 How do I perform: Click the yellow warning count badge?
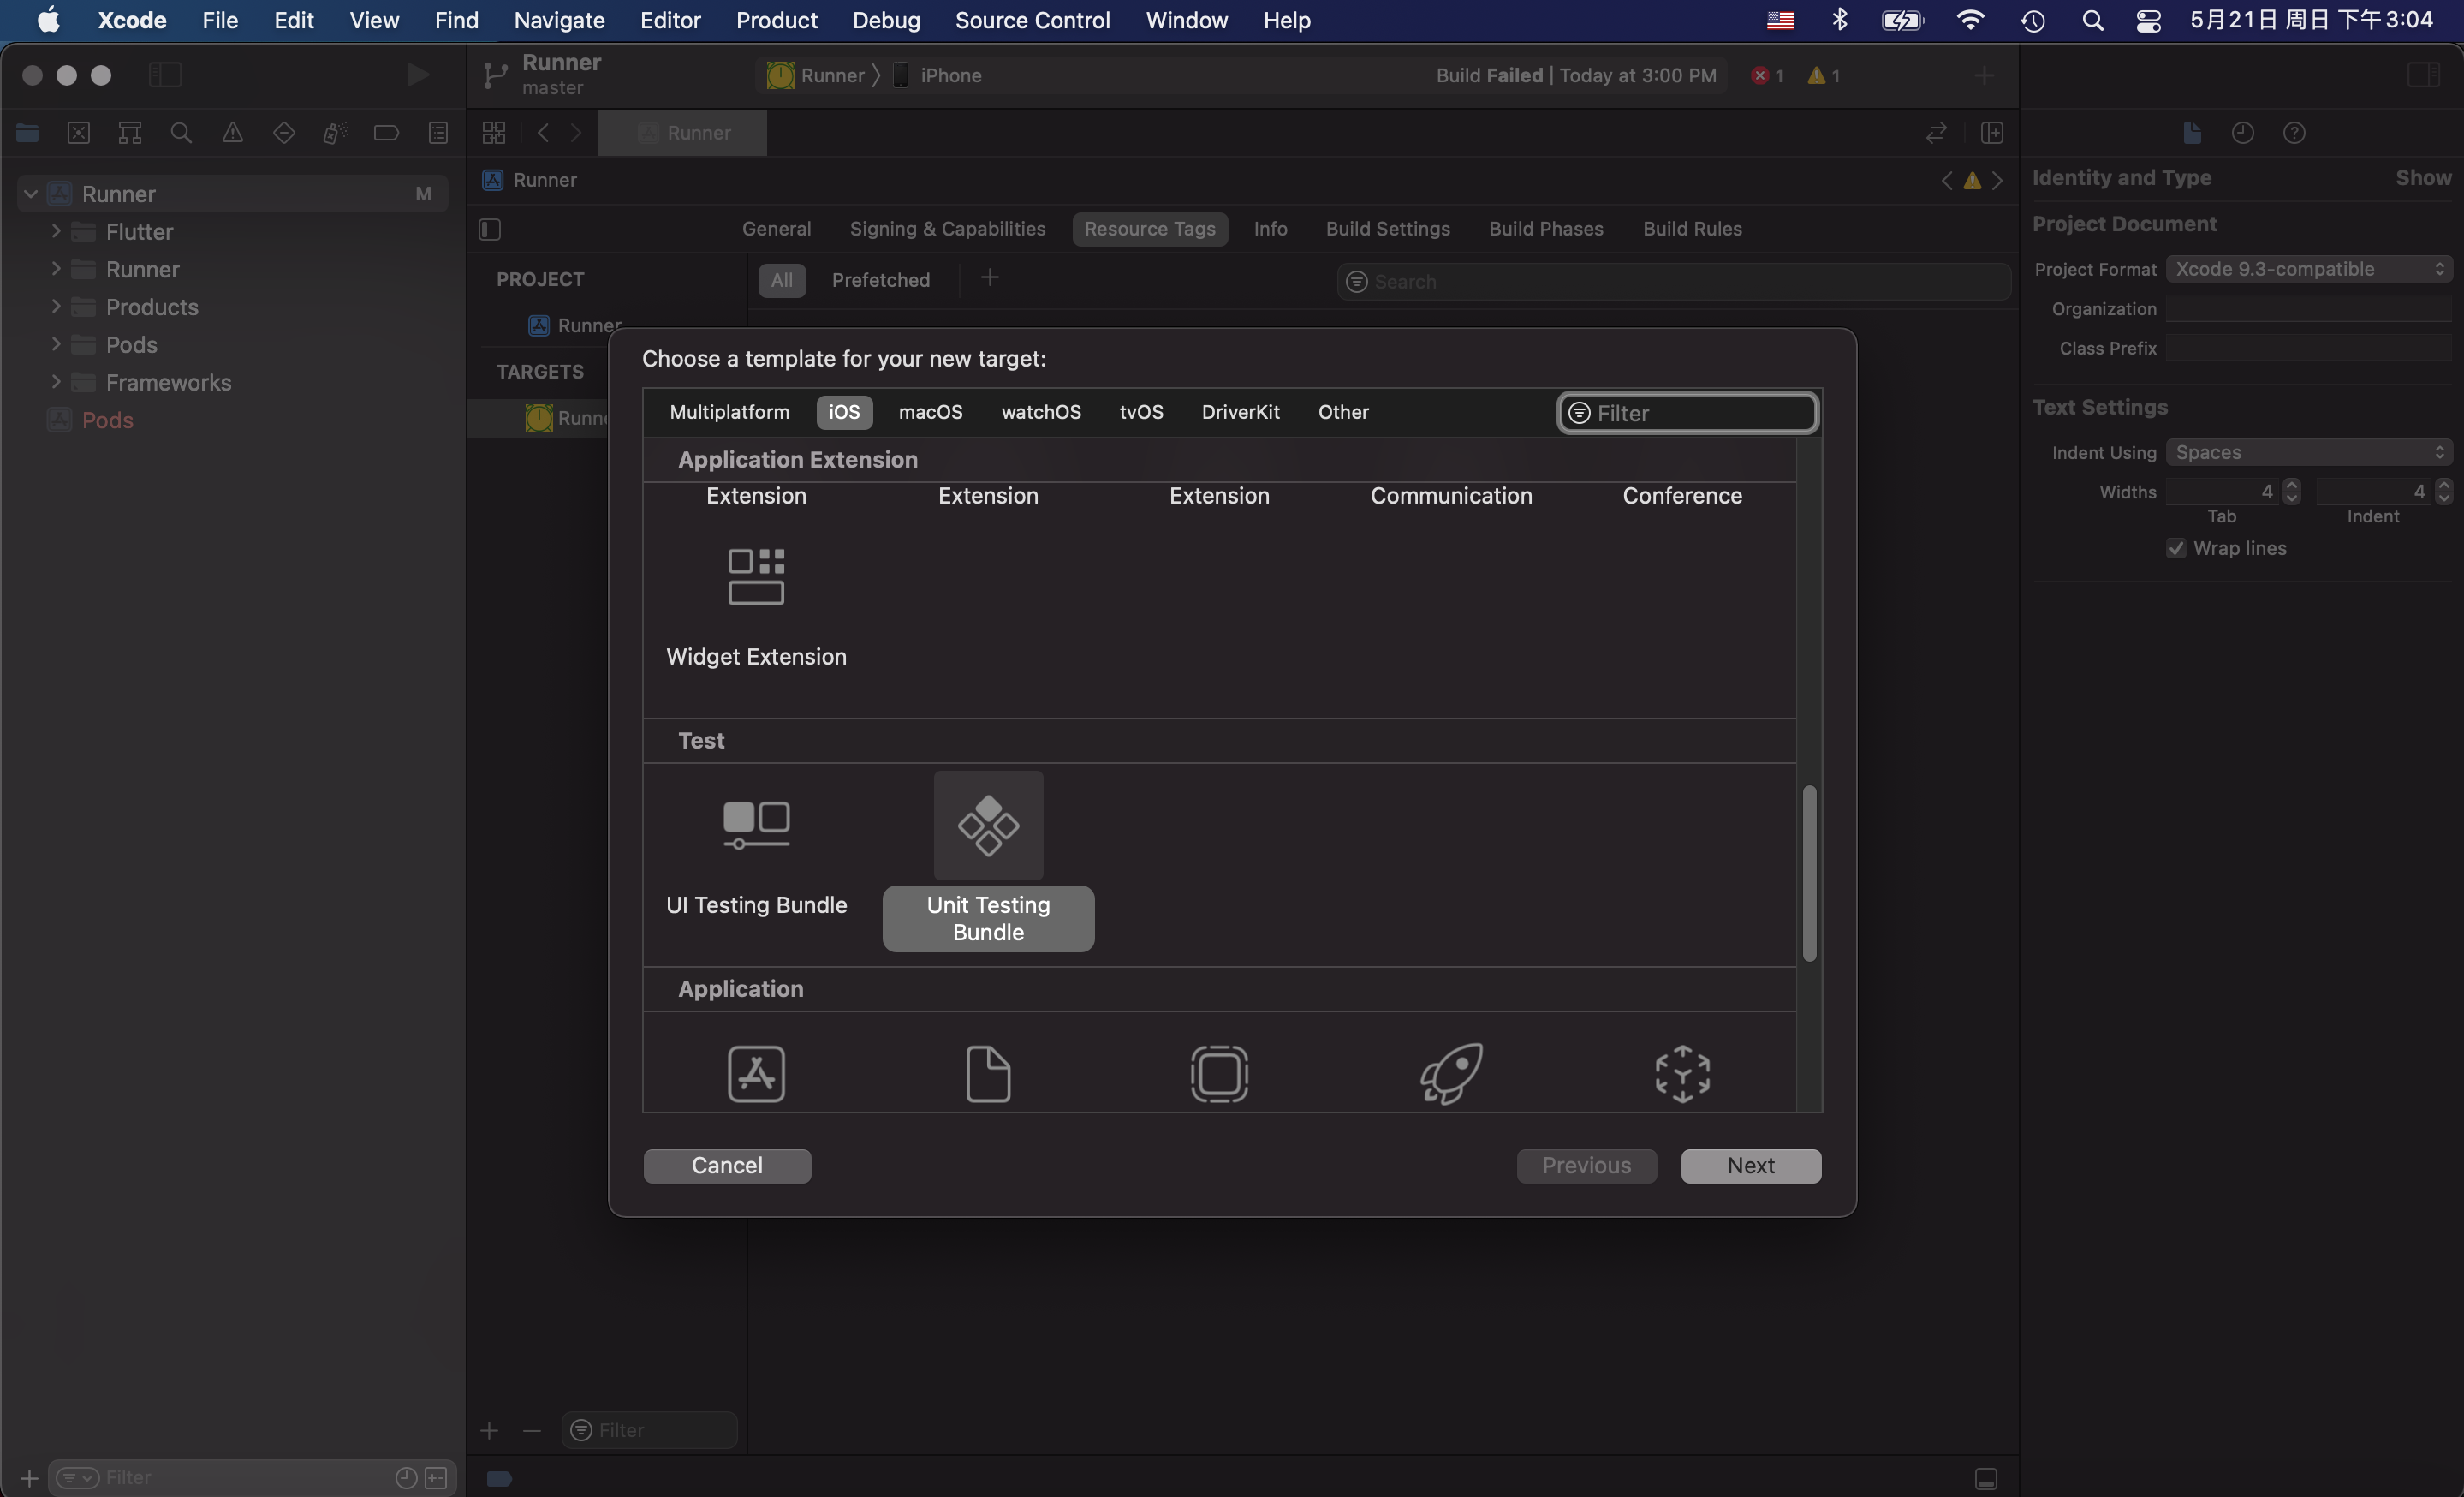tap(1823, 75)
